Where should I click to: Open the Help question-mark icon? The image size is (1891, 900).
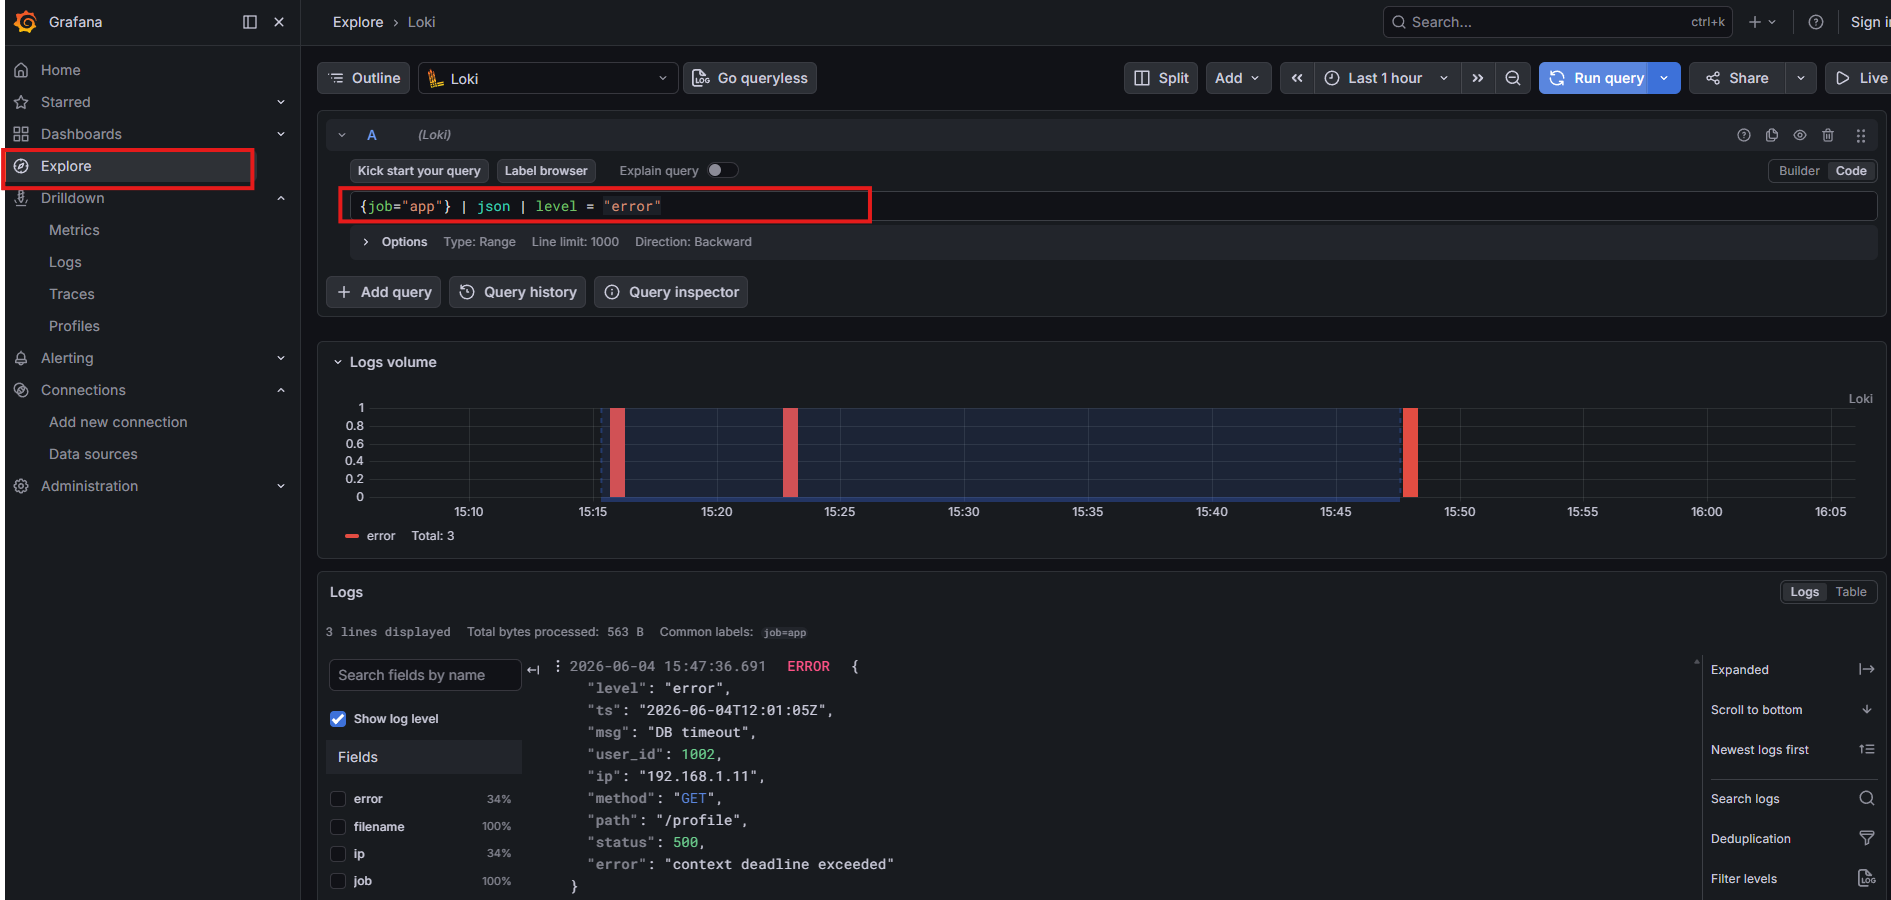(x=1816, y=22)
